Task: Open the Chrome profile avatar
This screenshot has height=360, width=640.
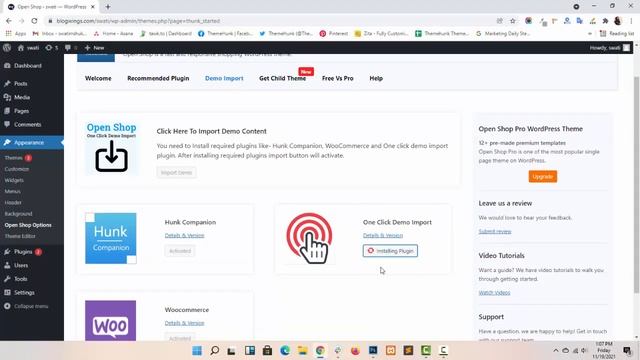Action: click(618, 21)
